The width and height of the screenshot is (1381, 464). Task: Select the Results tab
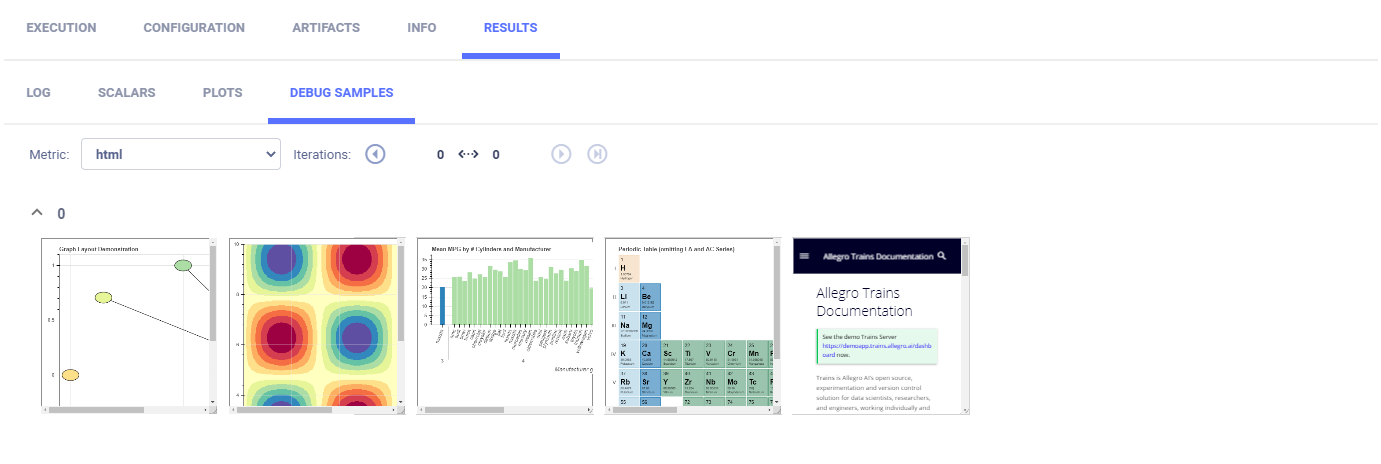pos(510,28)
